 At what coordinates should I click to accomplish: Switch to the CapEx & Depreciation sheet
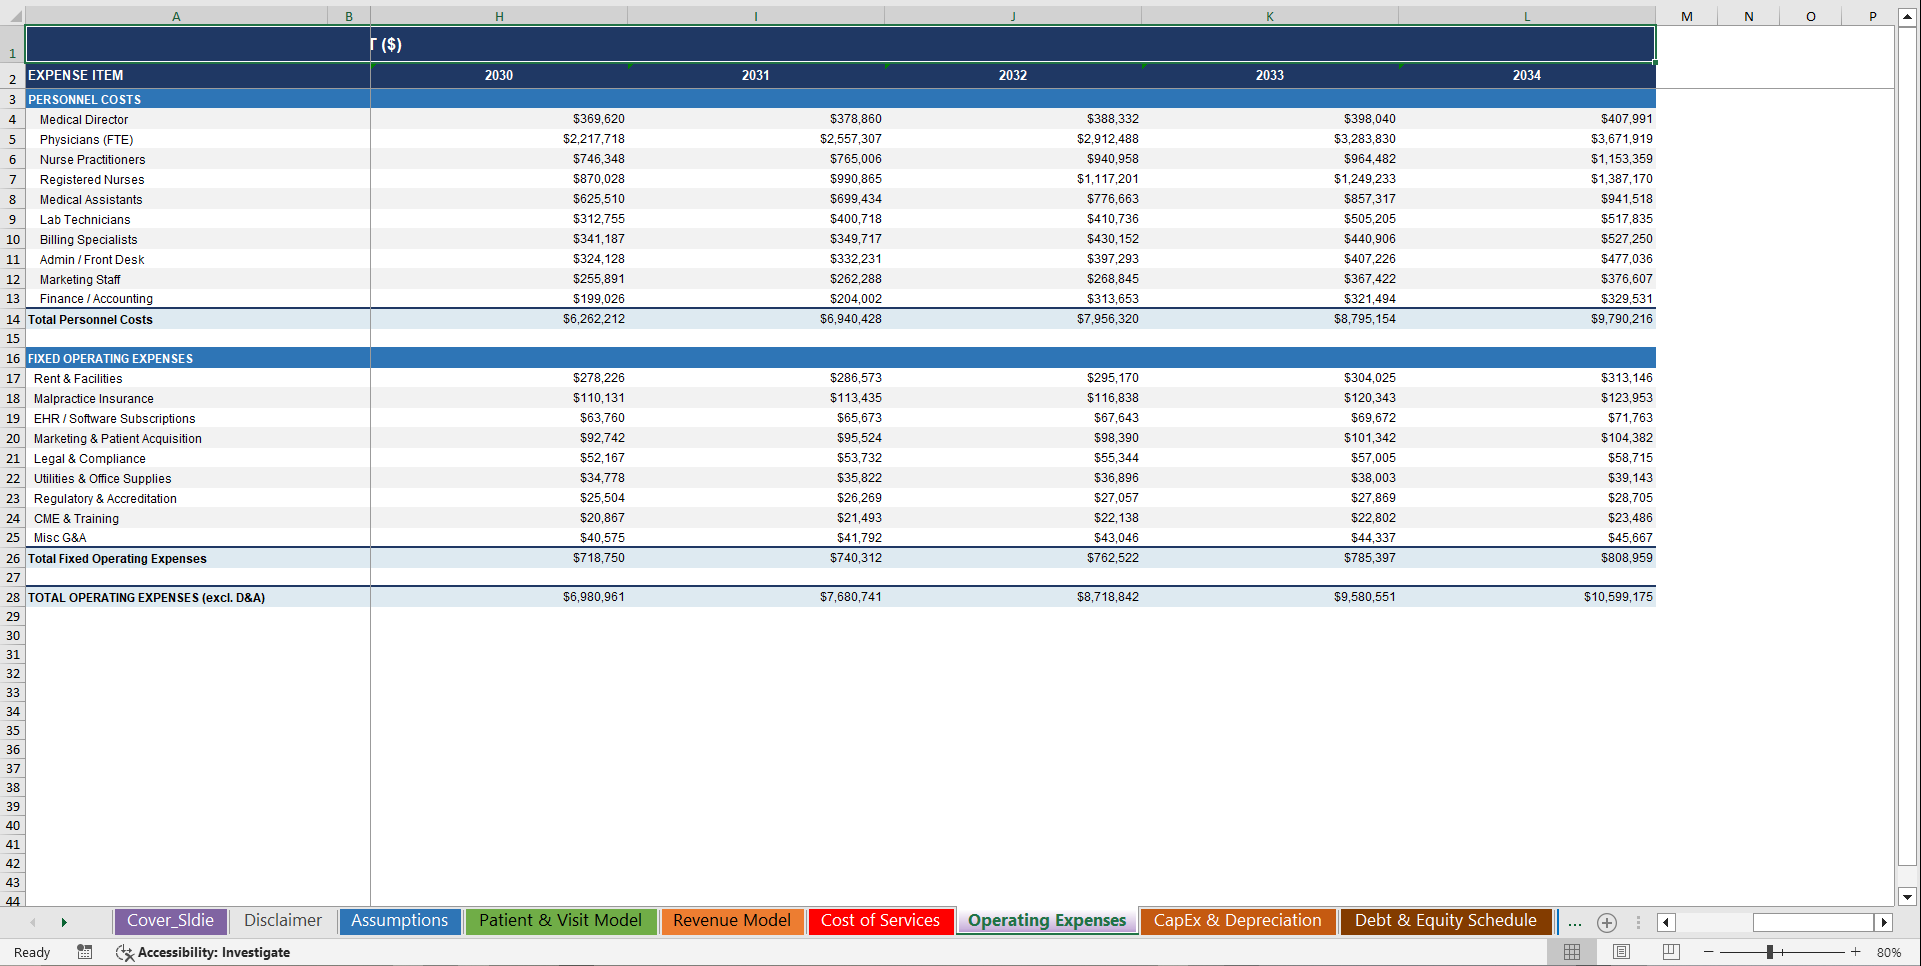[x=1238, y=921]
